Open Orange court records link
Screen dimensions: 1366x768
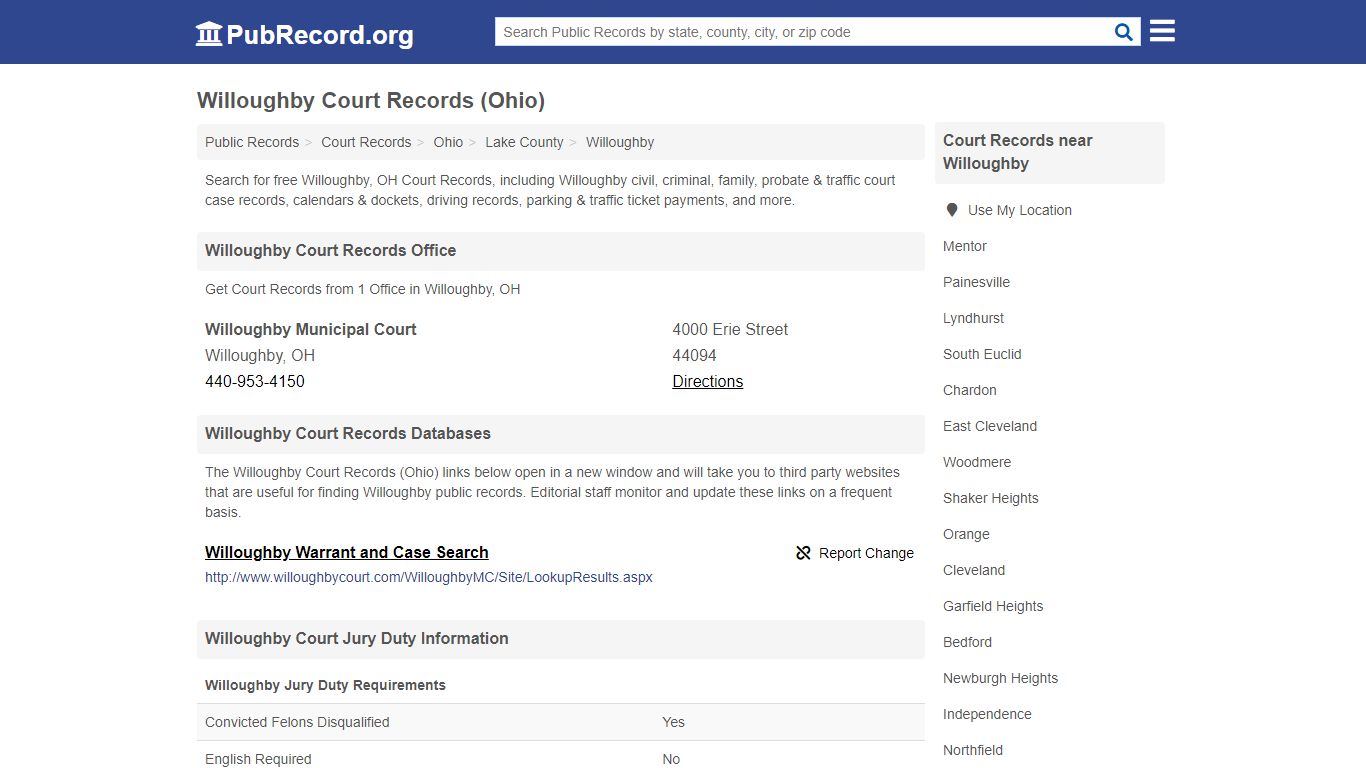coord(966,534)
